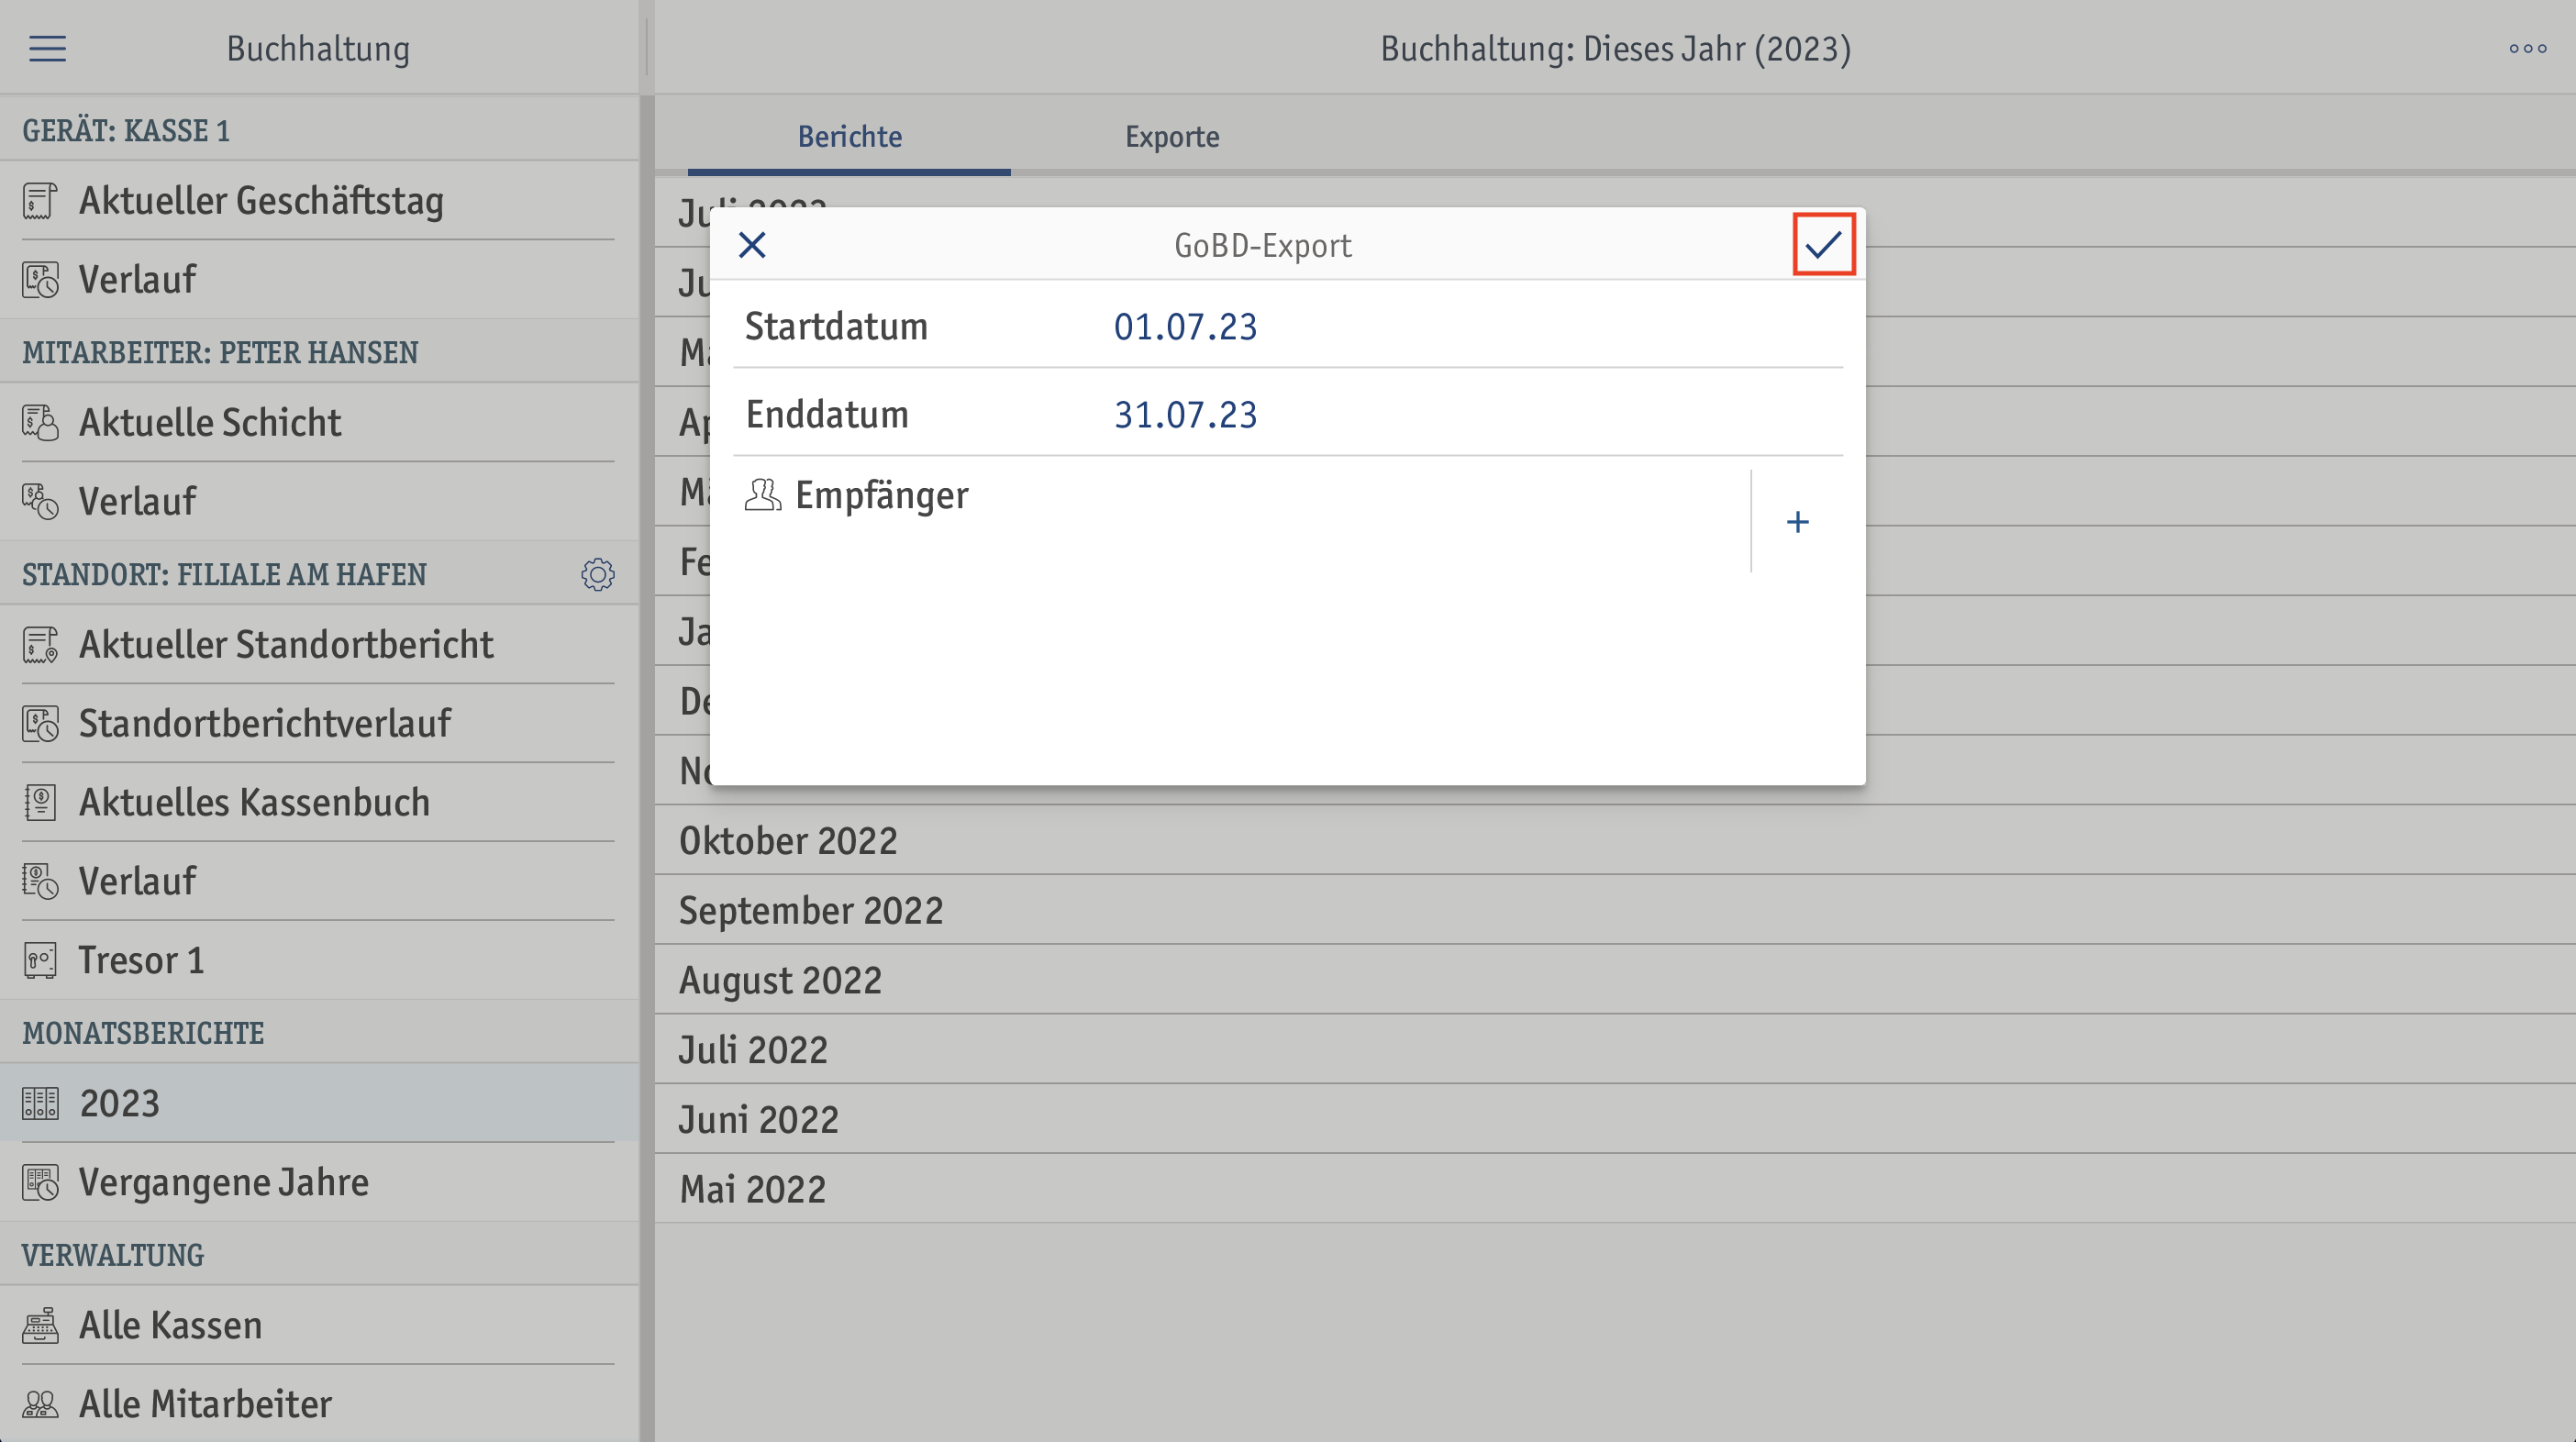Click the Enddatum label
The height and width of the screenshot is (1442, 2576).
pos(827,415)
